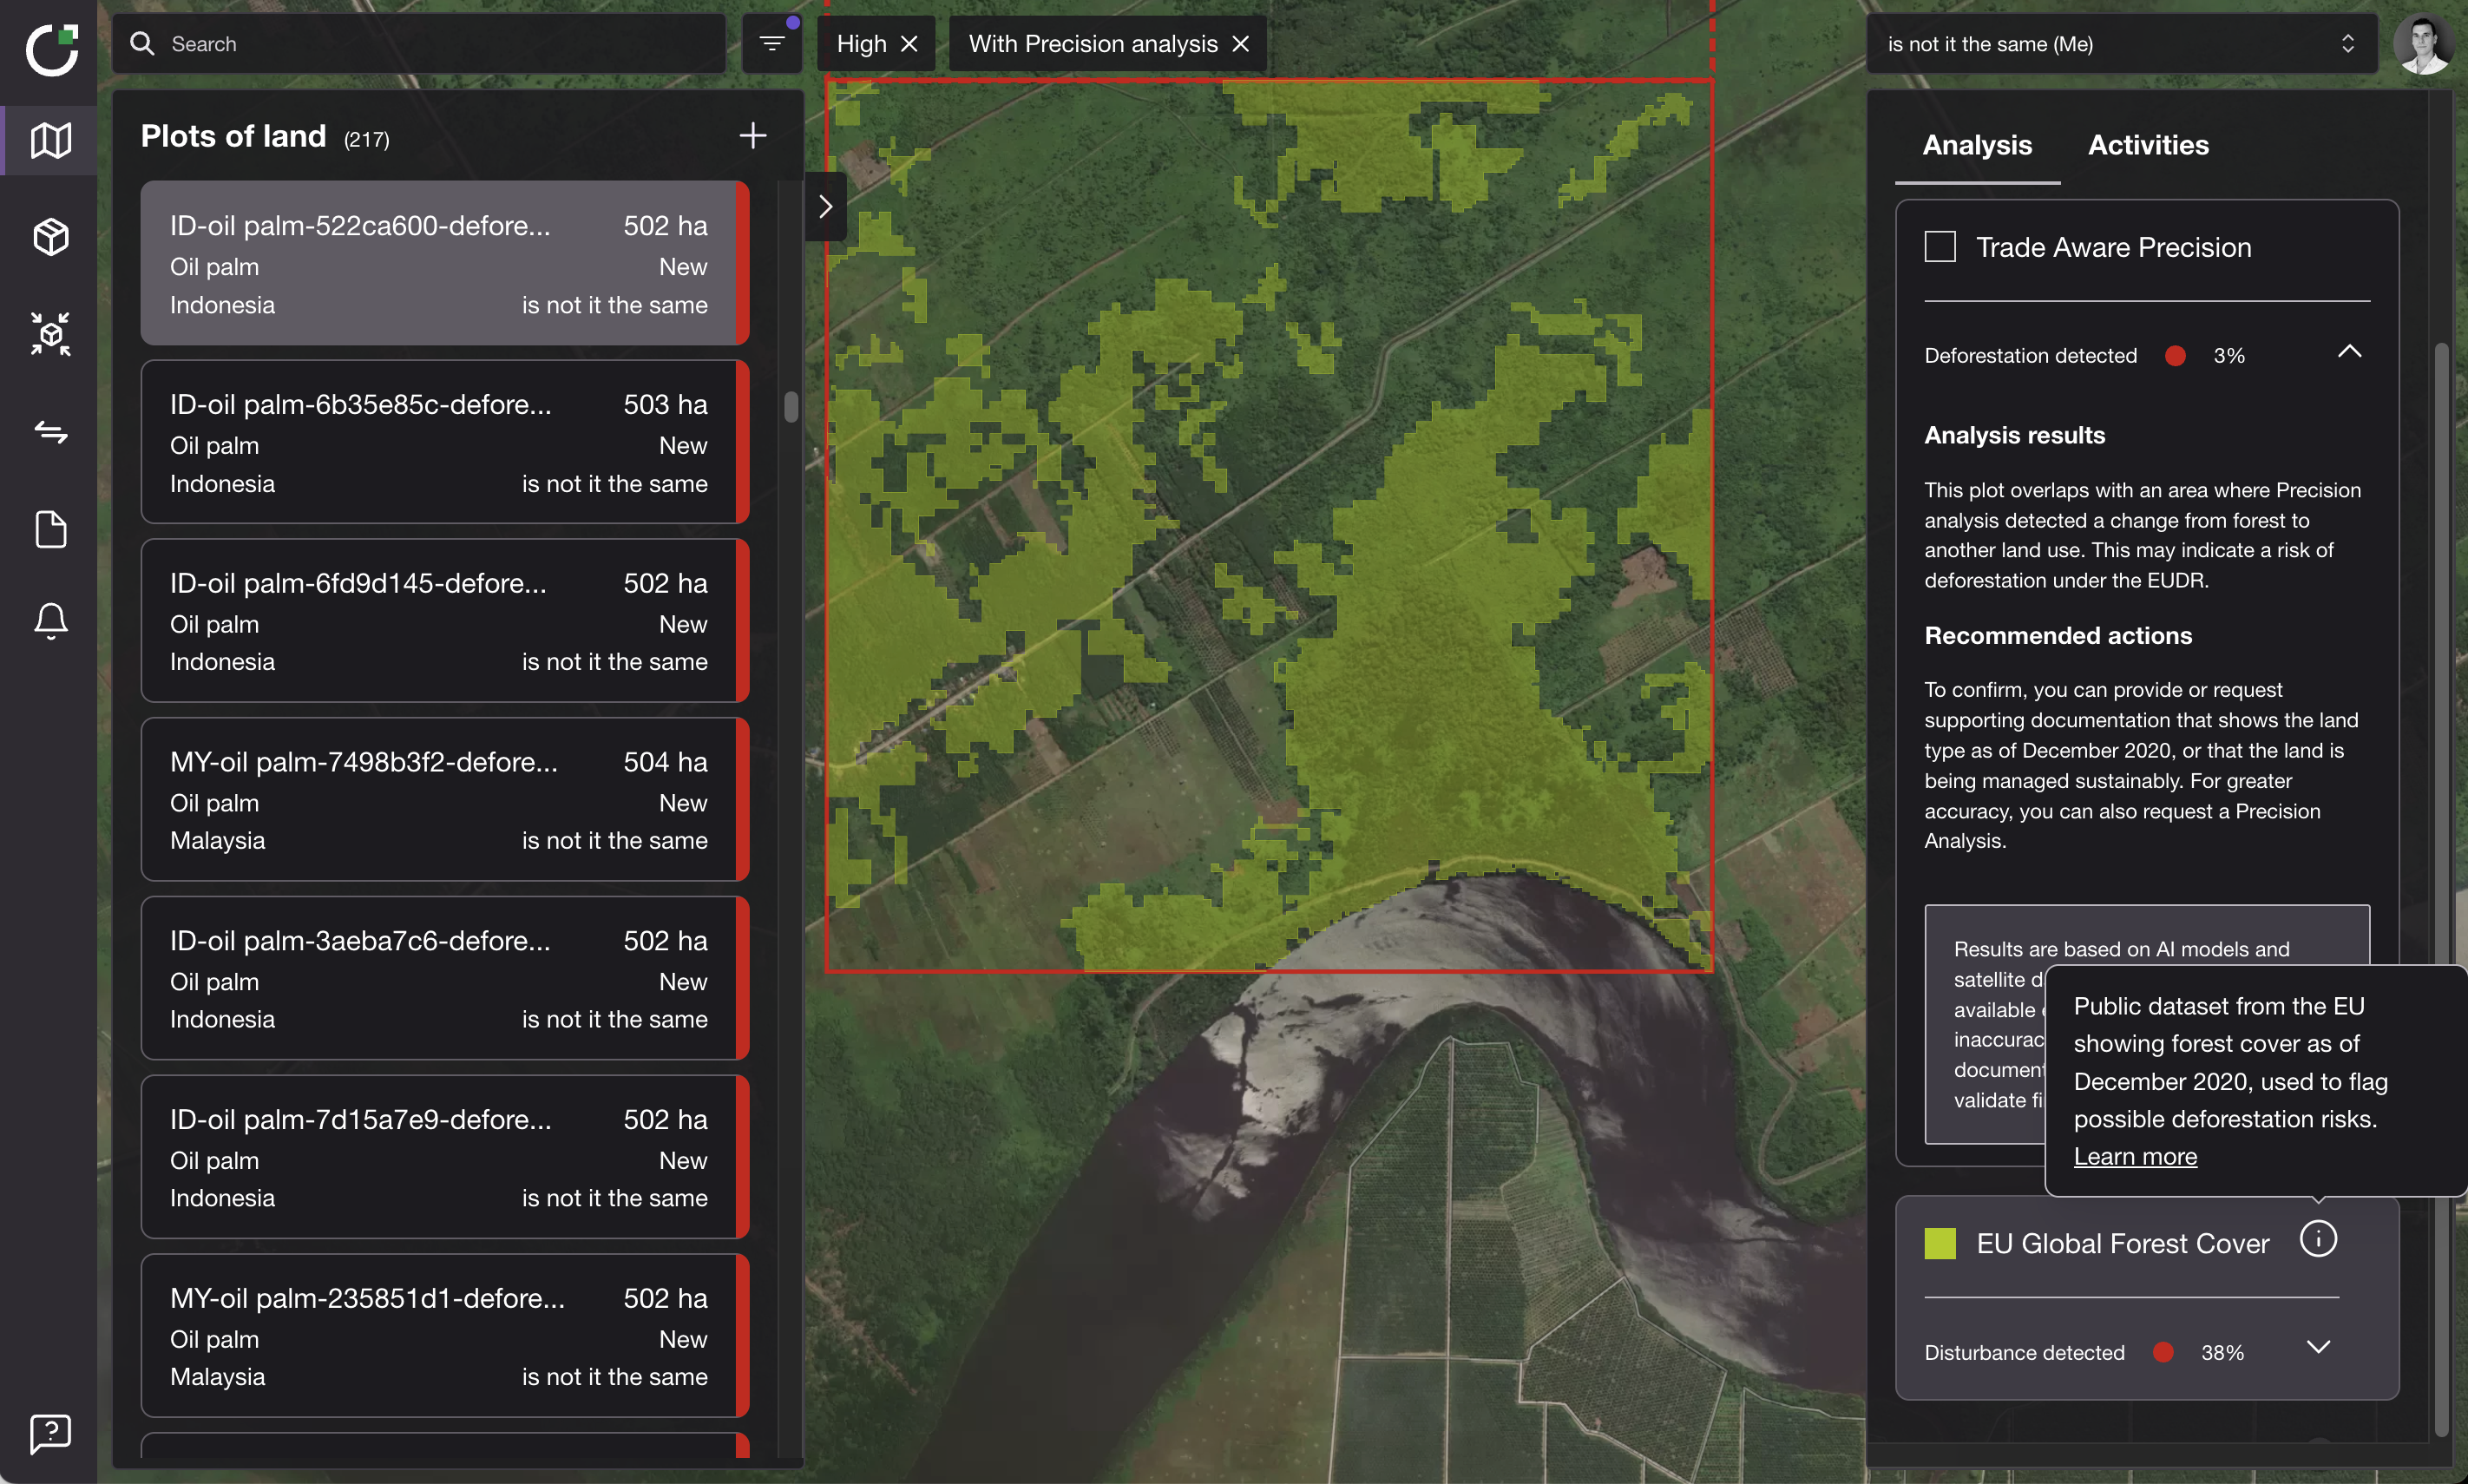Remove With Precision analysis filter chip
The width and height of the screenshot is (2468, 1484).
[x=1240, y=44]
